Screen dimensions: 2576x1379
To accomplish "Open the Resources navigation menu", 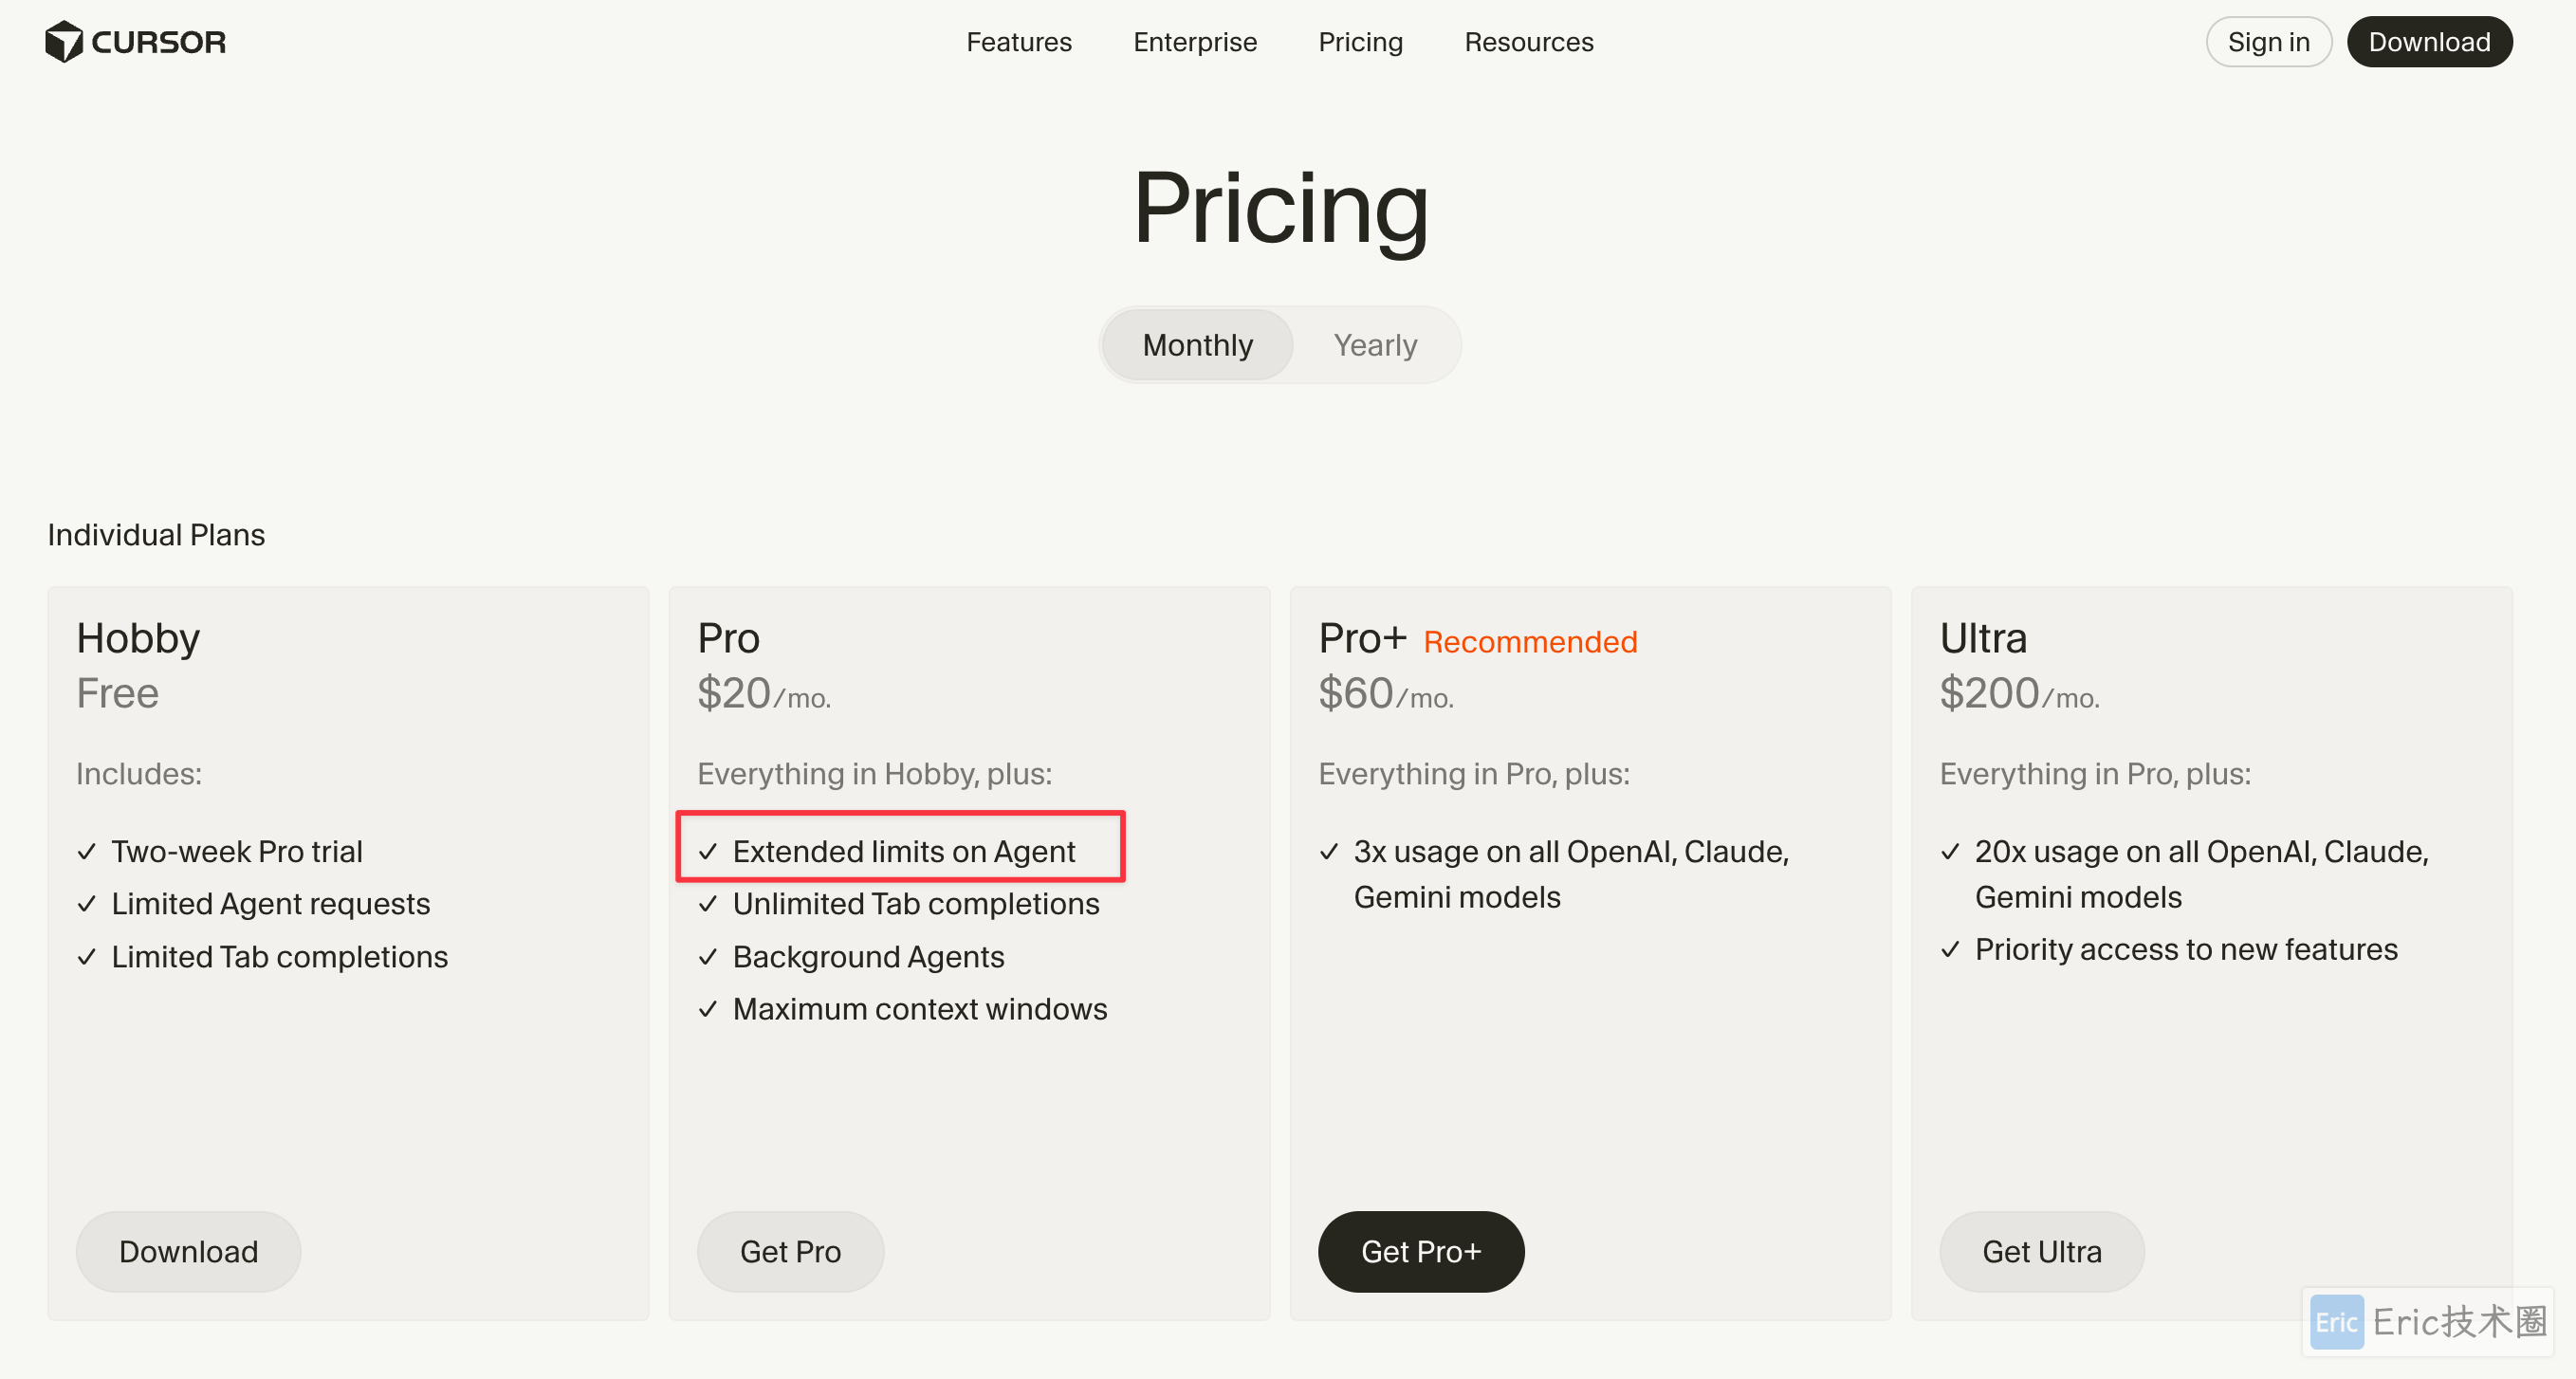I will tap(1528, 42).
